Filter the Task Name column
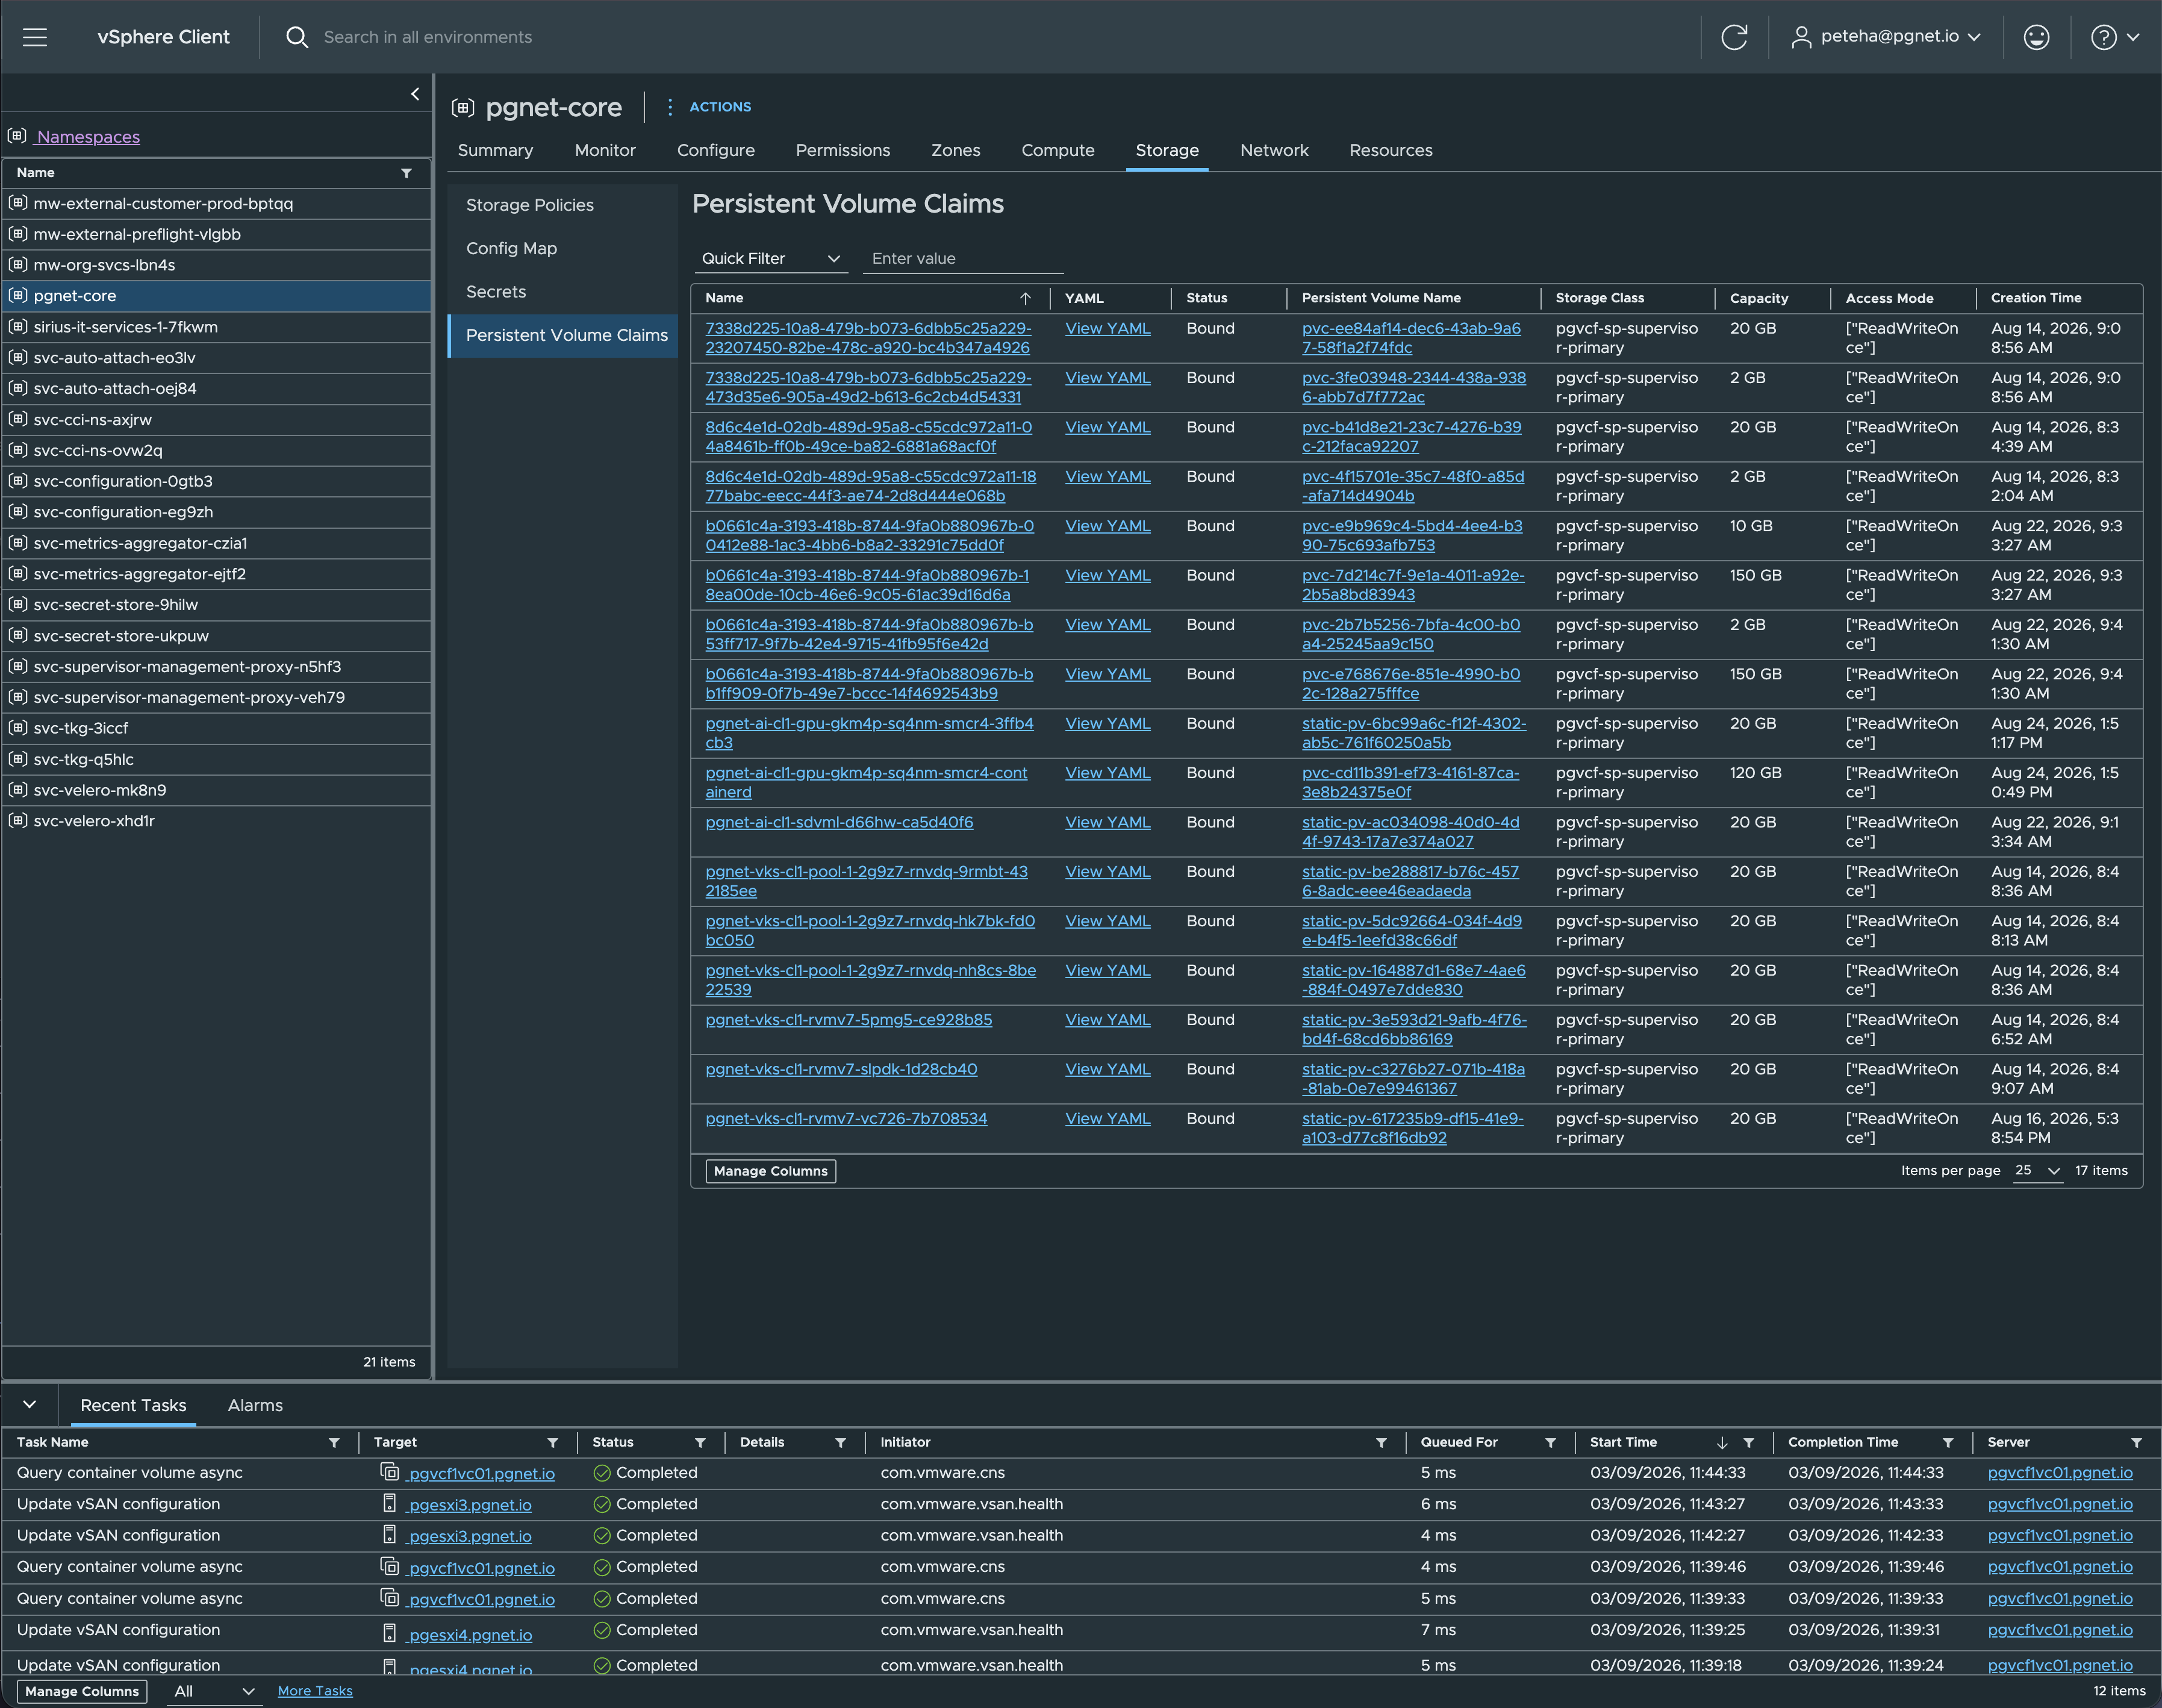 click(x=334, y=1442)
